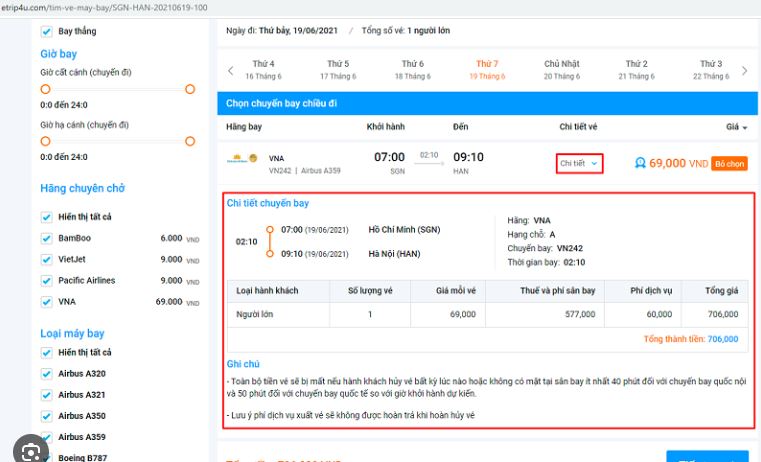761x462 pixels.
Task: Switch to the Thứ 4 16 Tháng 6 tab
Action: click(x=265, y=70)
